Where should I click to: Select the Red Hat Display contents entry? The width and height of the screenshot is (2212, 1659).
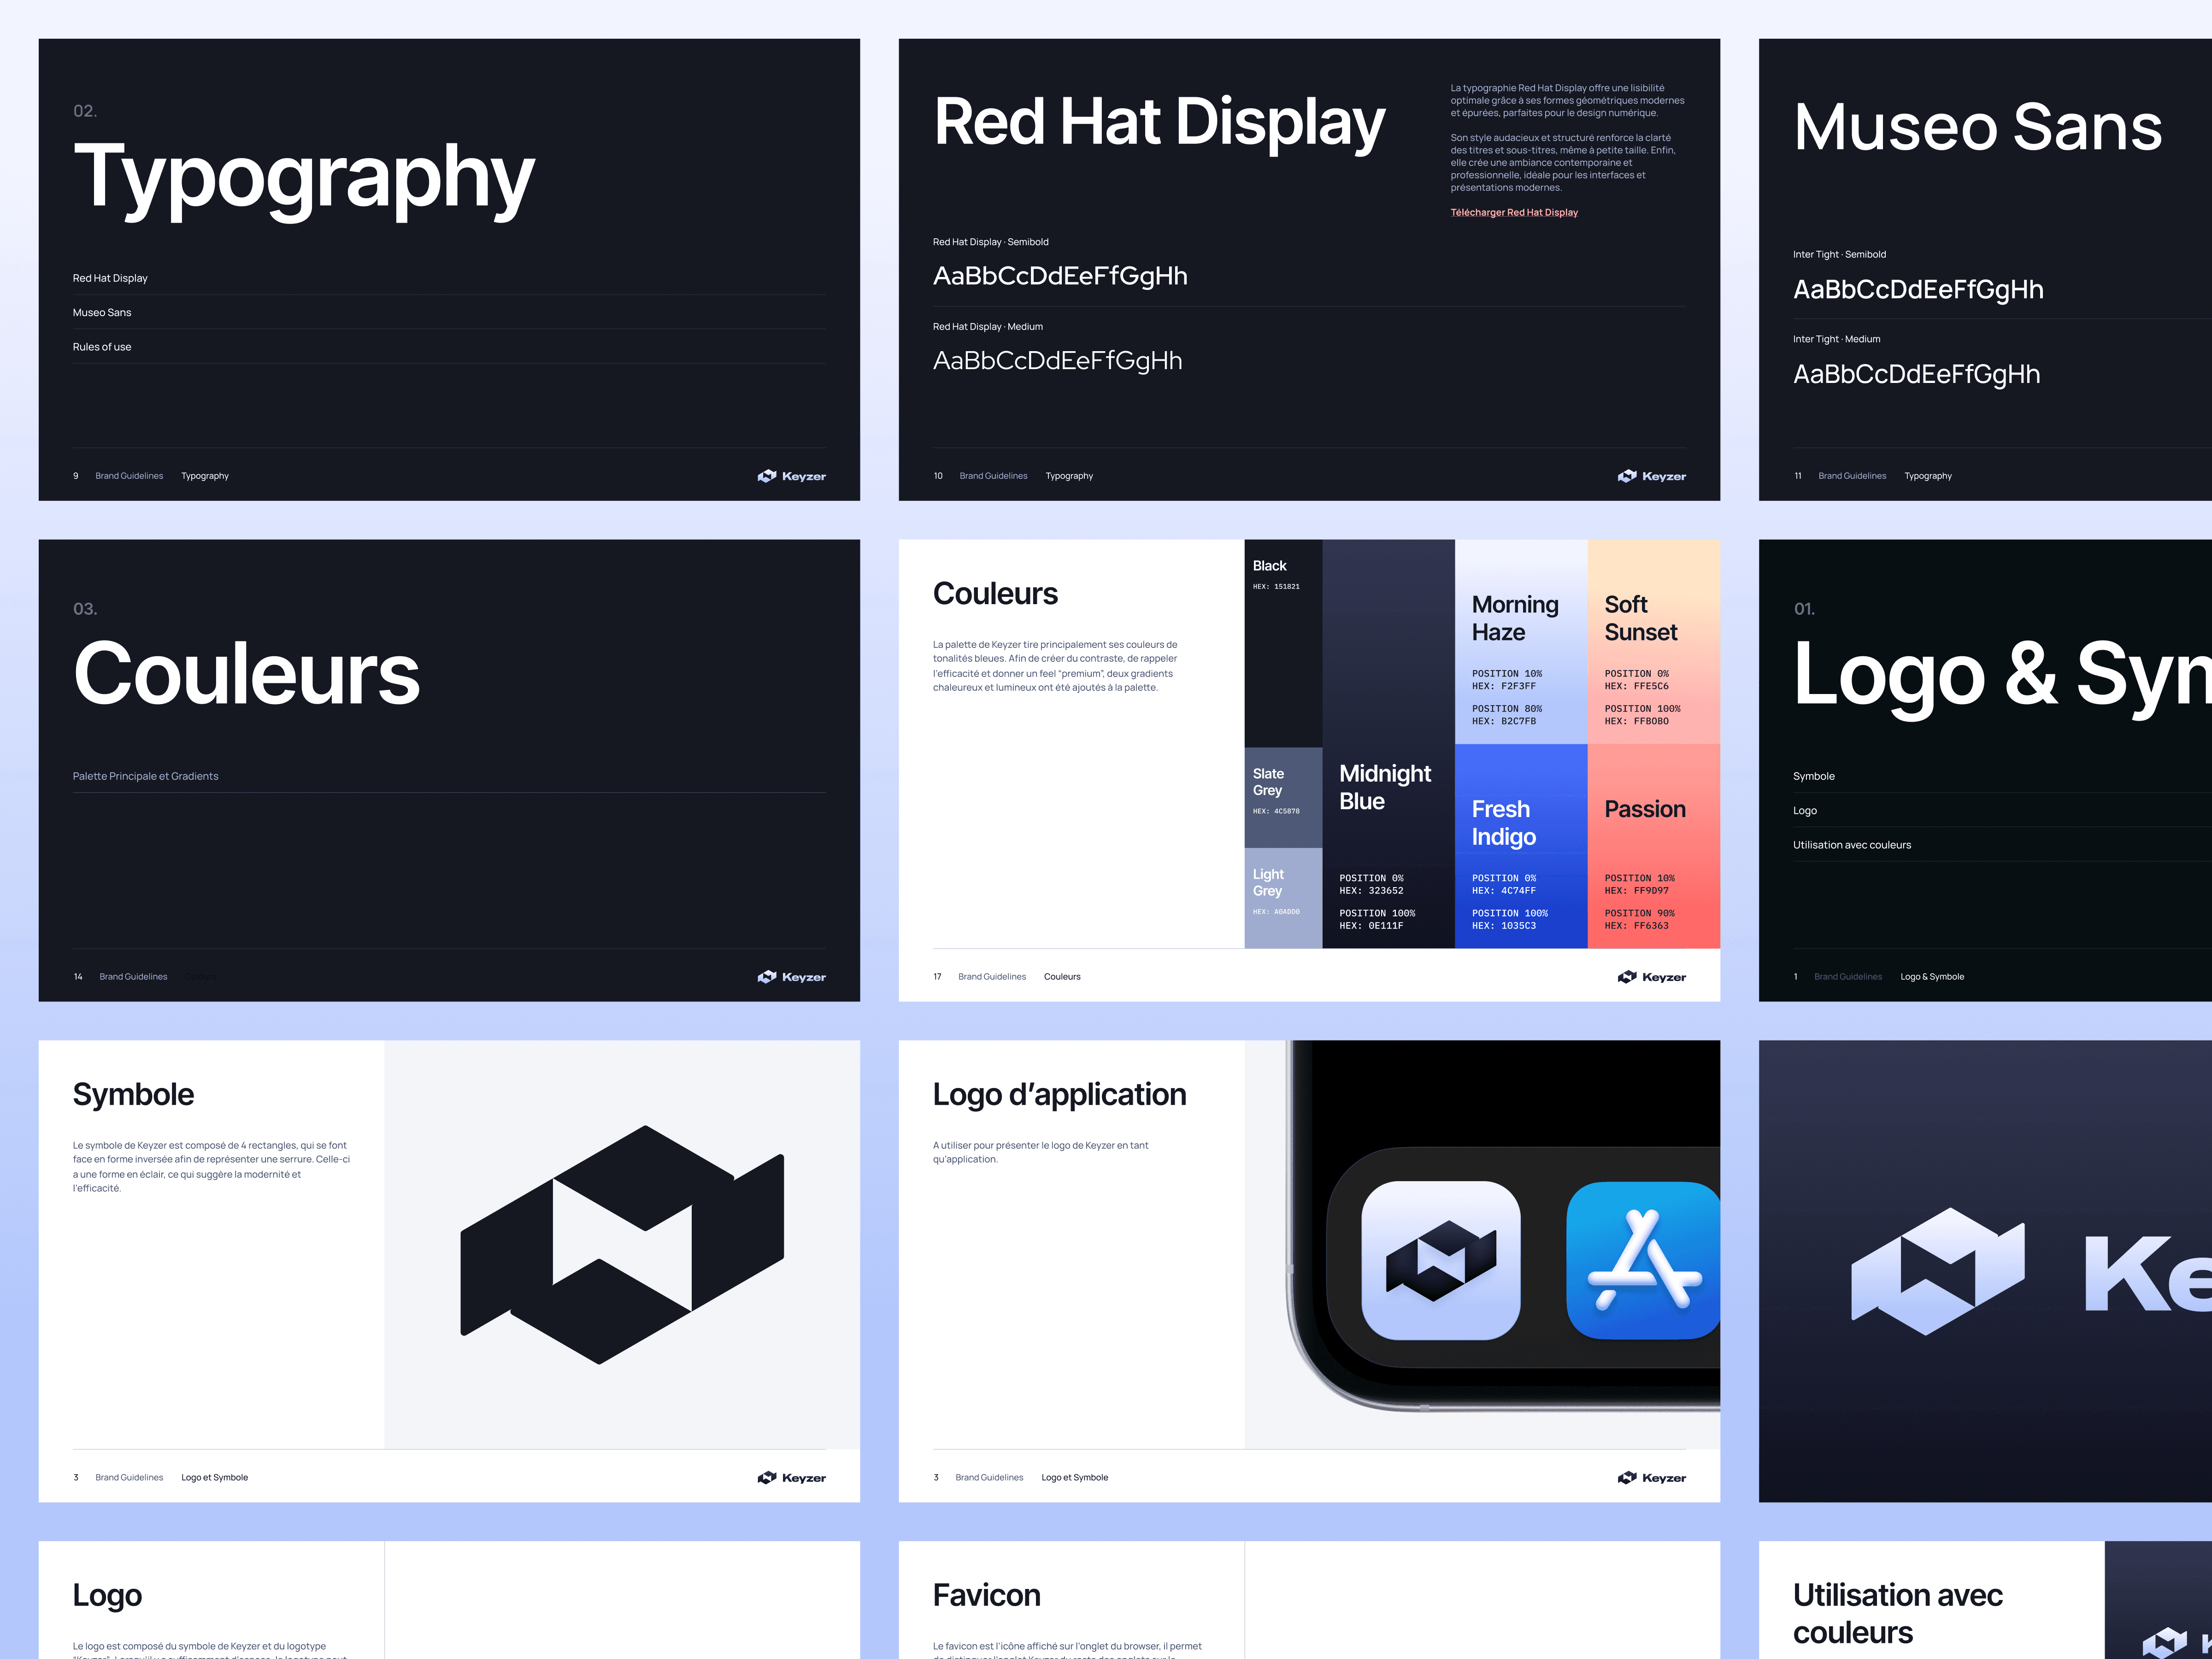(110, 278)
